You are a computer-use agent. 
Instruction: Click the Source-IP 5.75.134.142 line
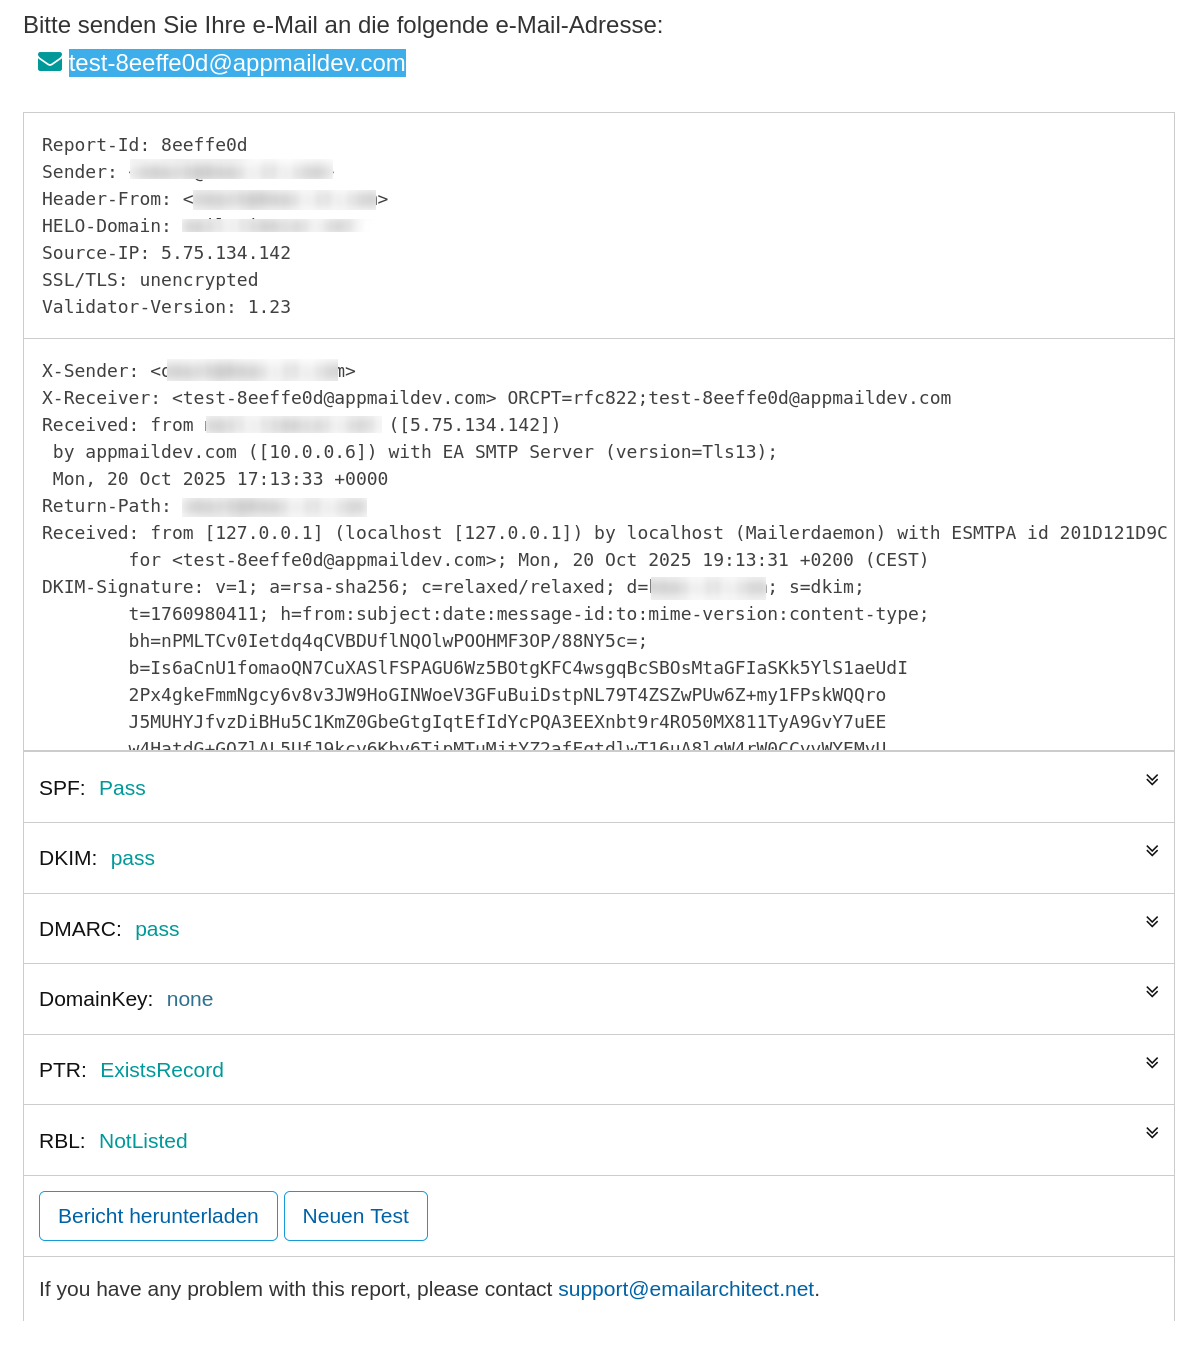coord(166,253)
